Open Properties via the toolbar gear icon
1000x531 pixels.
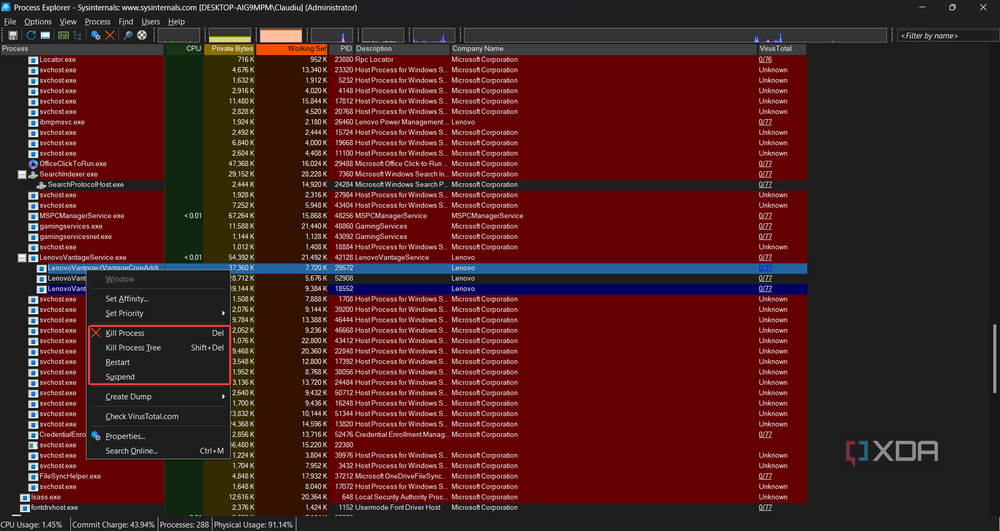coord(96,36)
